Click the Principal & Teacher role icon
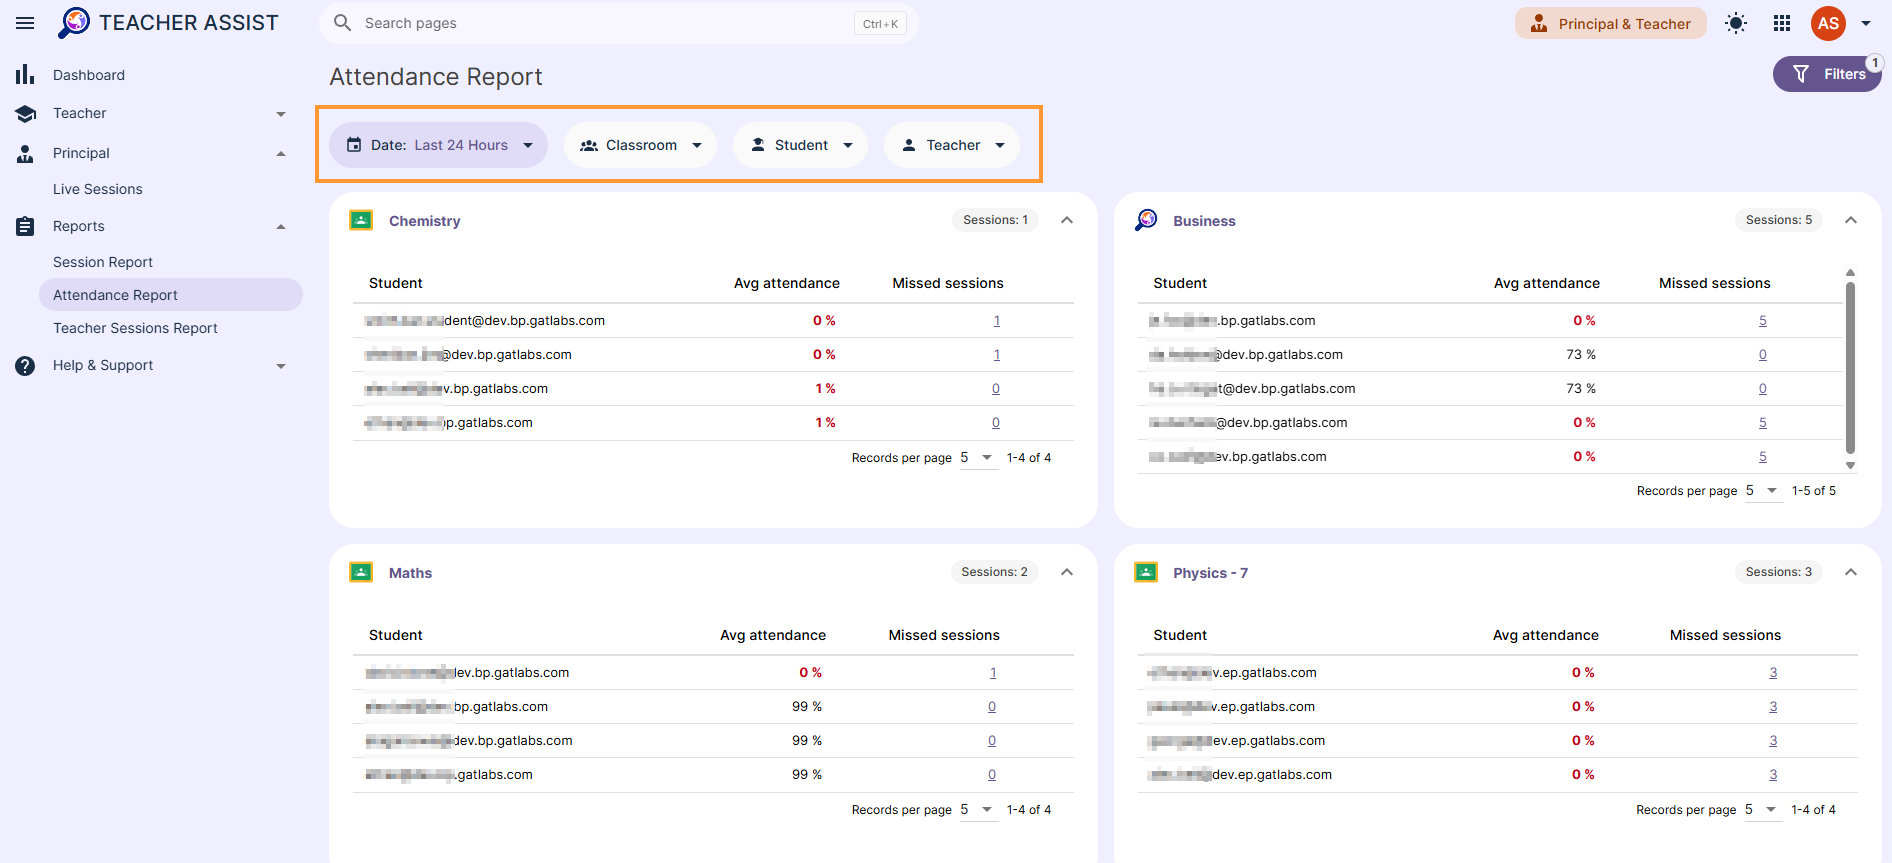1892x863 pixels. pos(1539,23)
